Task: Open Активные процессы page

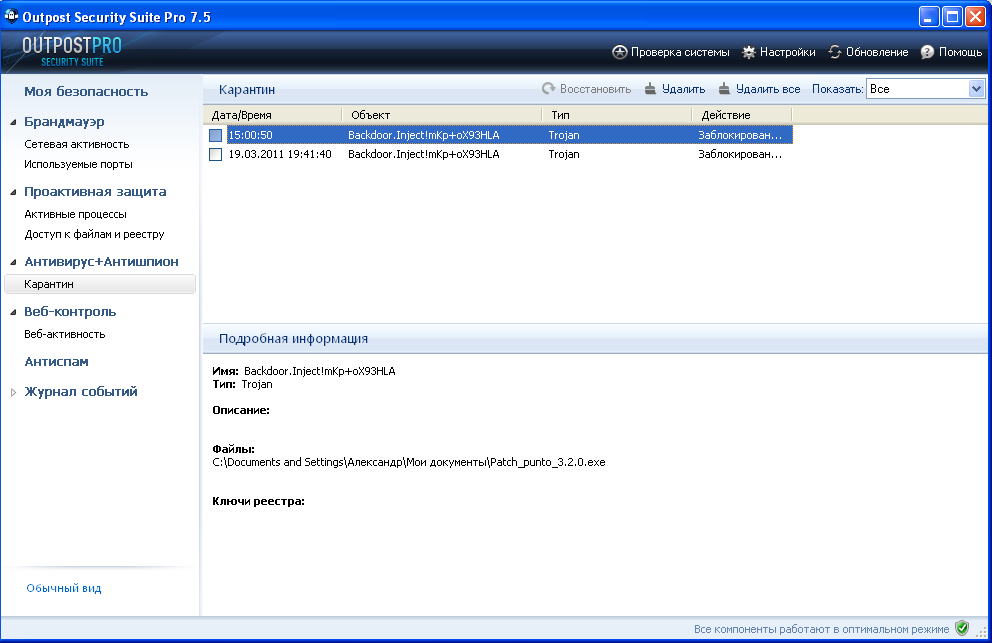Action: click(x=75, y=215)
